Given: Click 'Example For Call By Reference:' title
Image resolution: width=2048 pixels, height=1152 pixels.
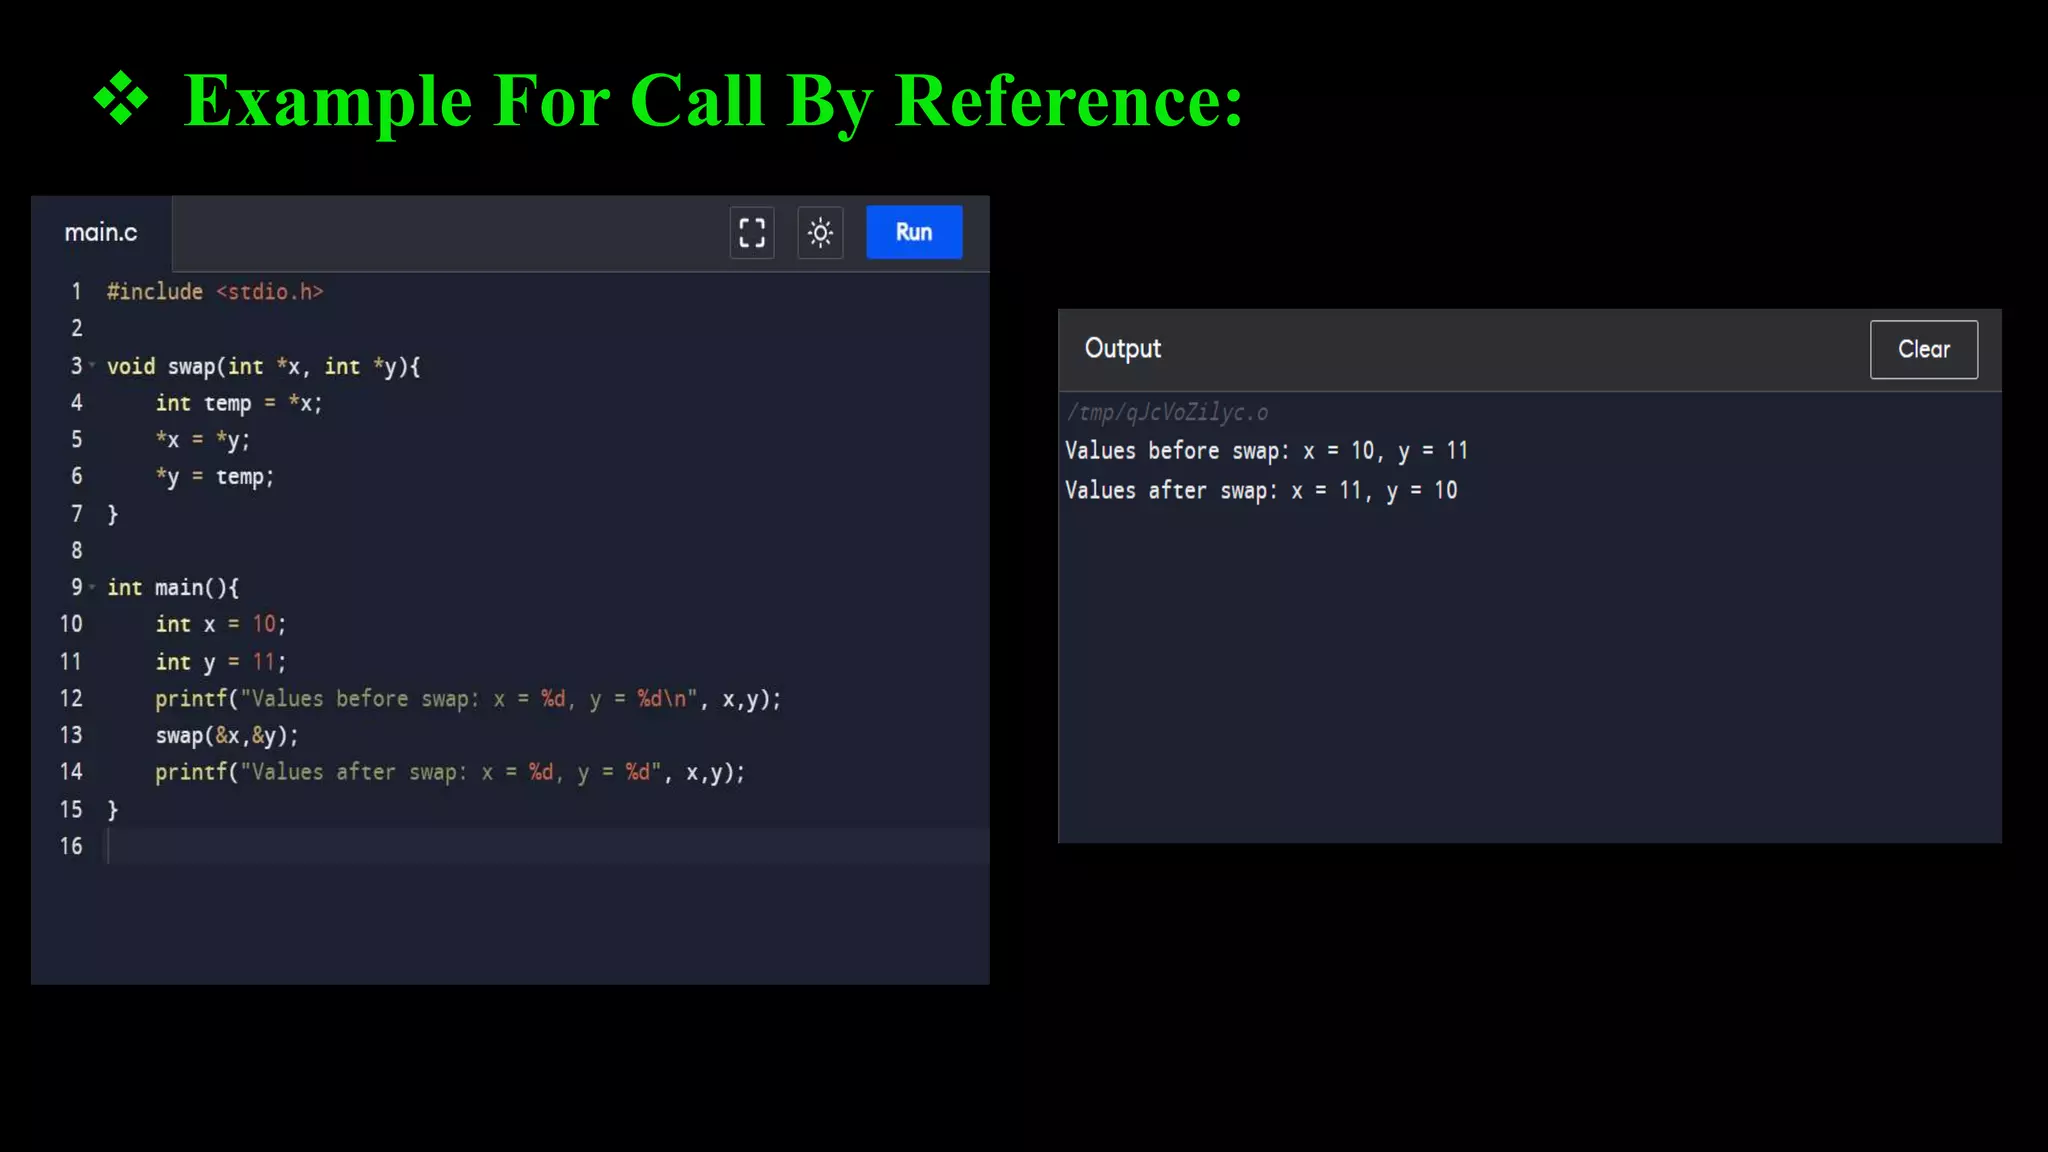Looking at the screenshot, I should click(x=714, y=101).
